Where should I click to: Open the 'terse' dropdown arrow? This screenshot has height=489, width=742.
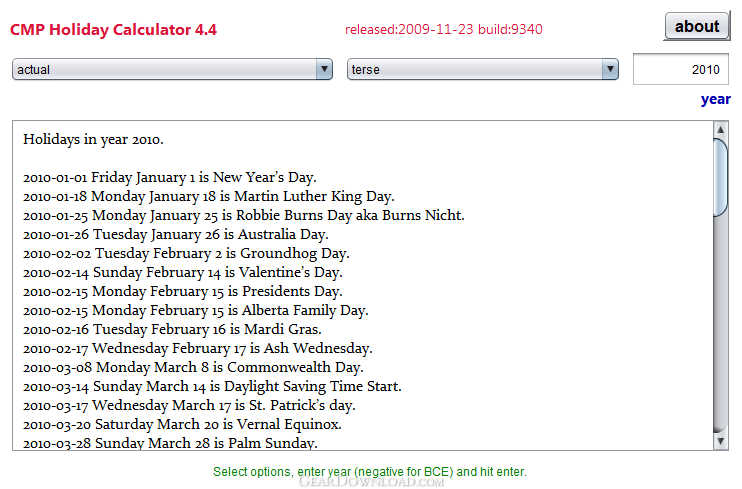tap(610, 69)
